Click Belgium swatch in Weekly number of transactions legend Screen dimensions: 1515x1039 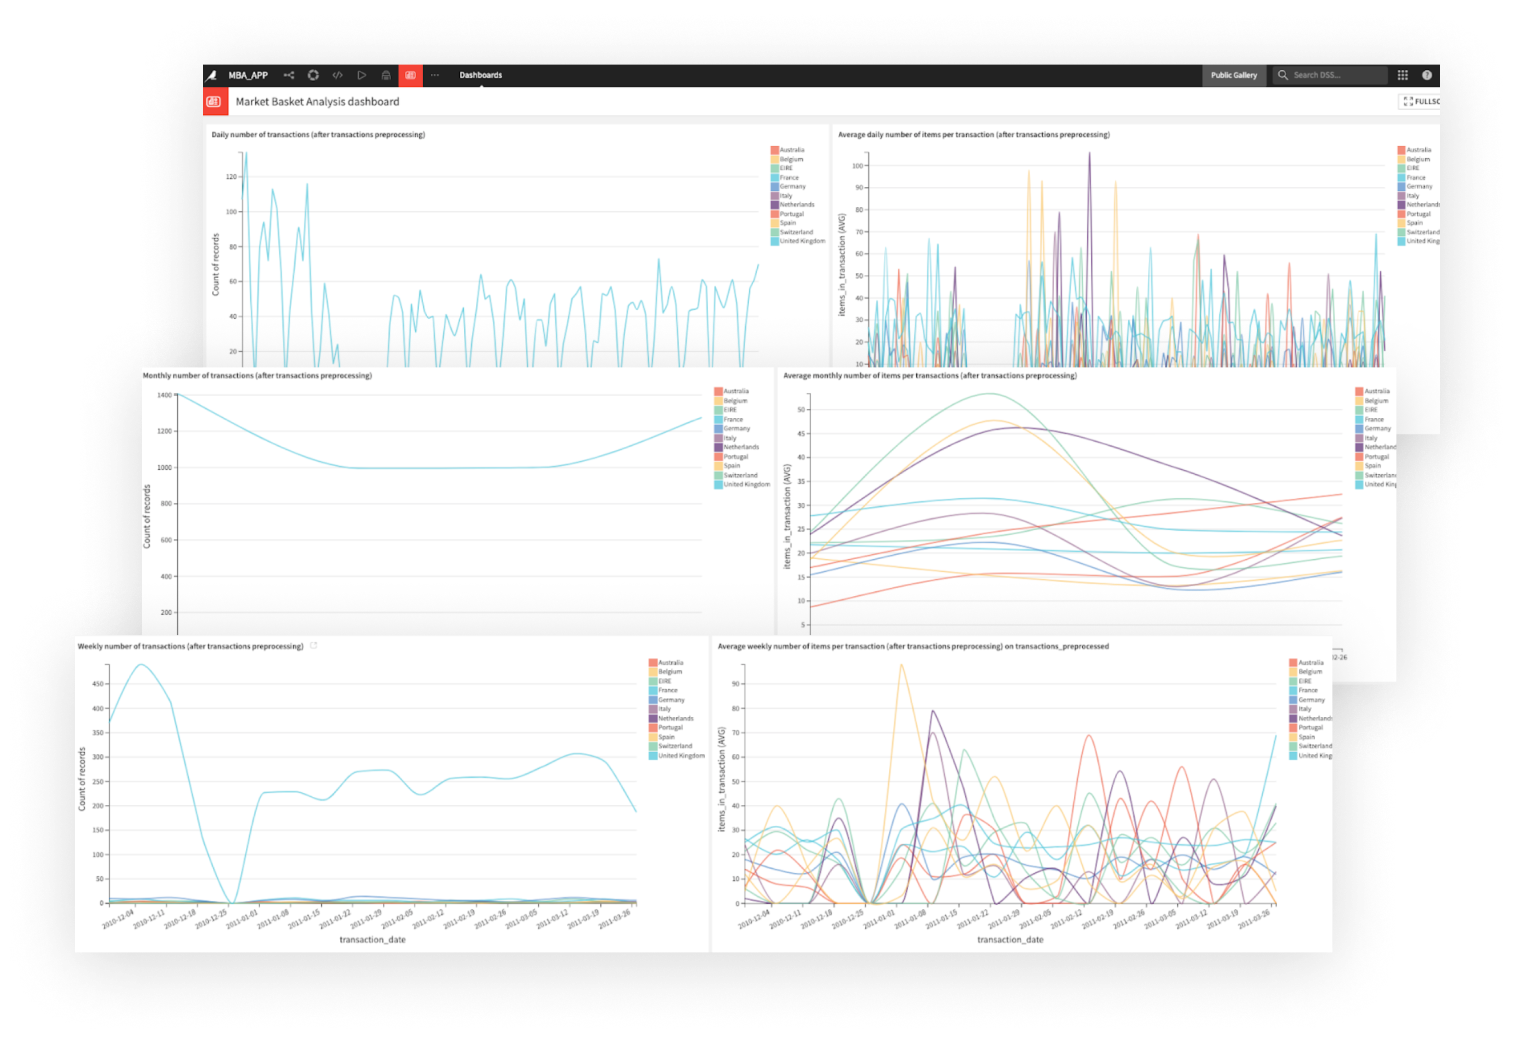point(653,671)
